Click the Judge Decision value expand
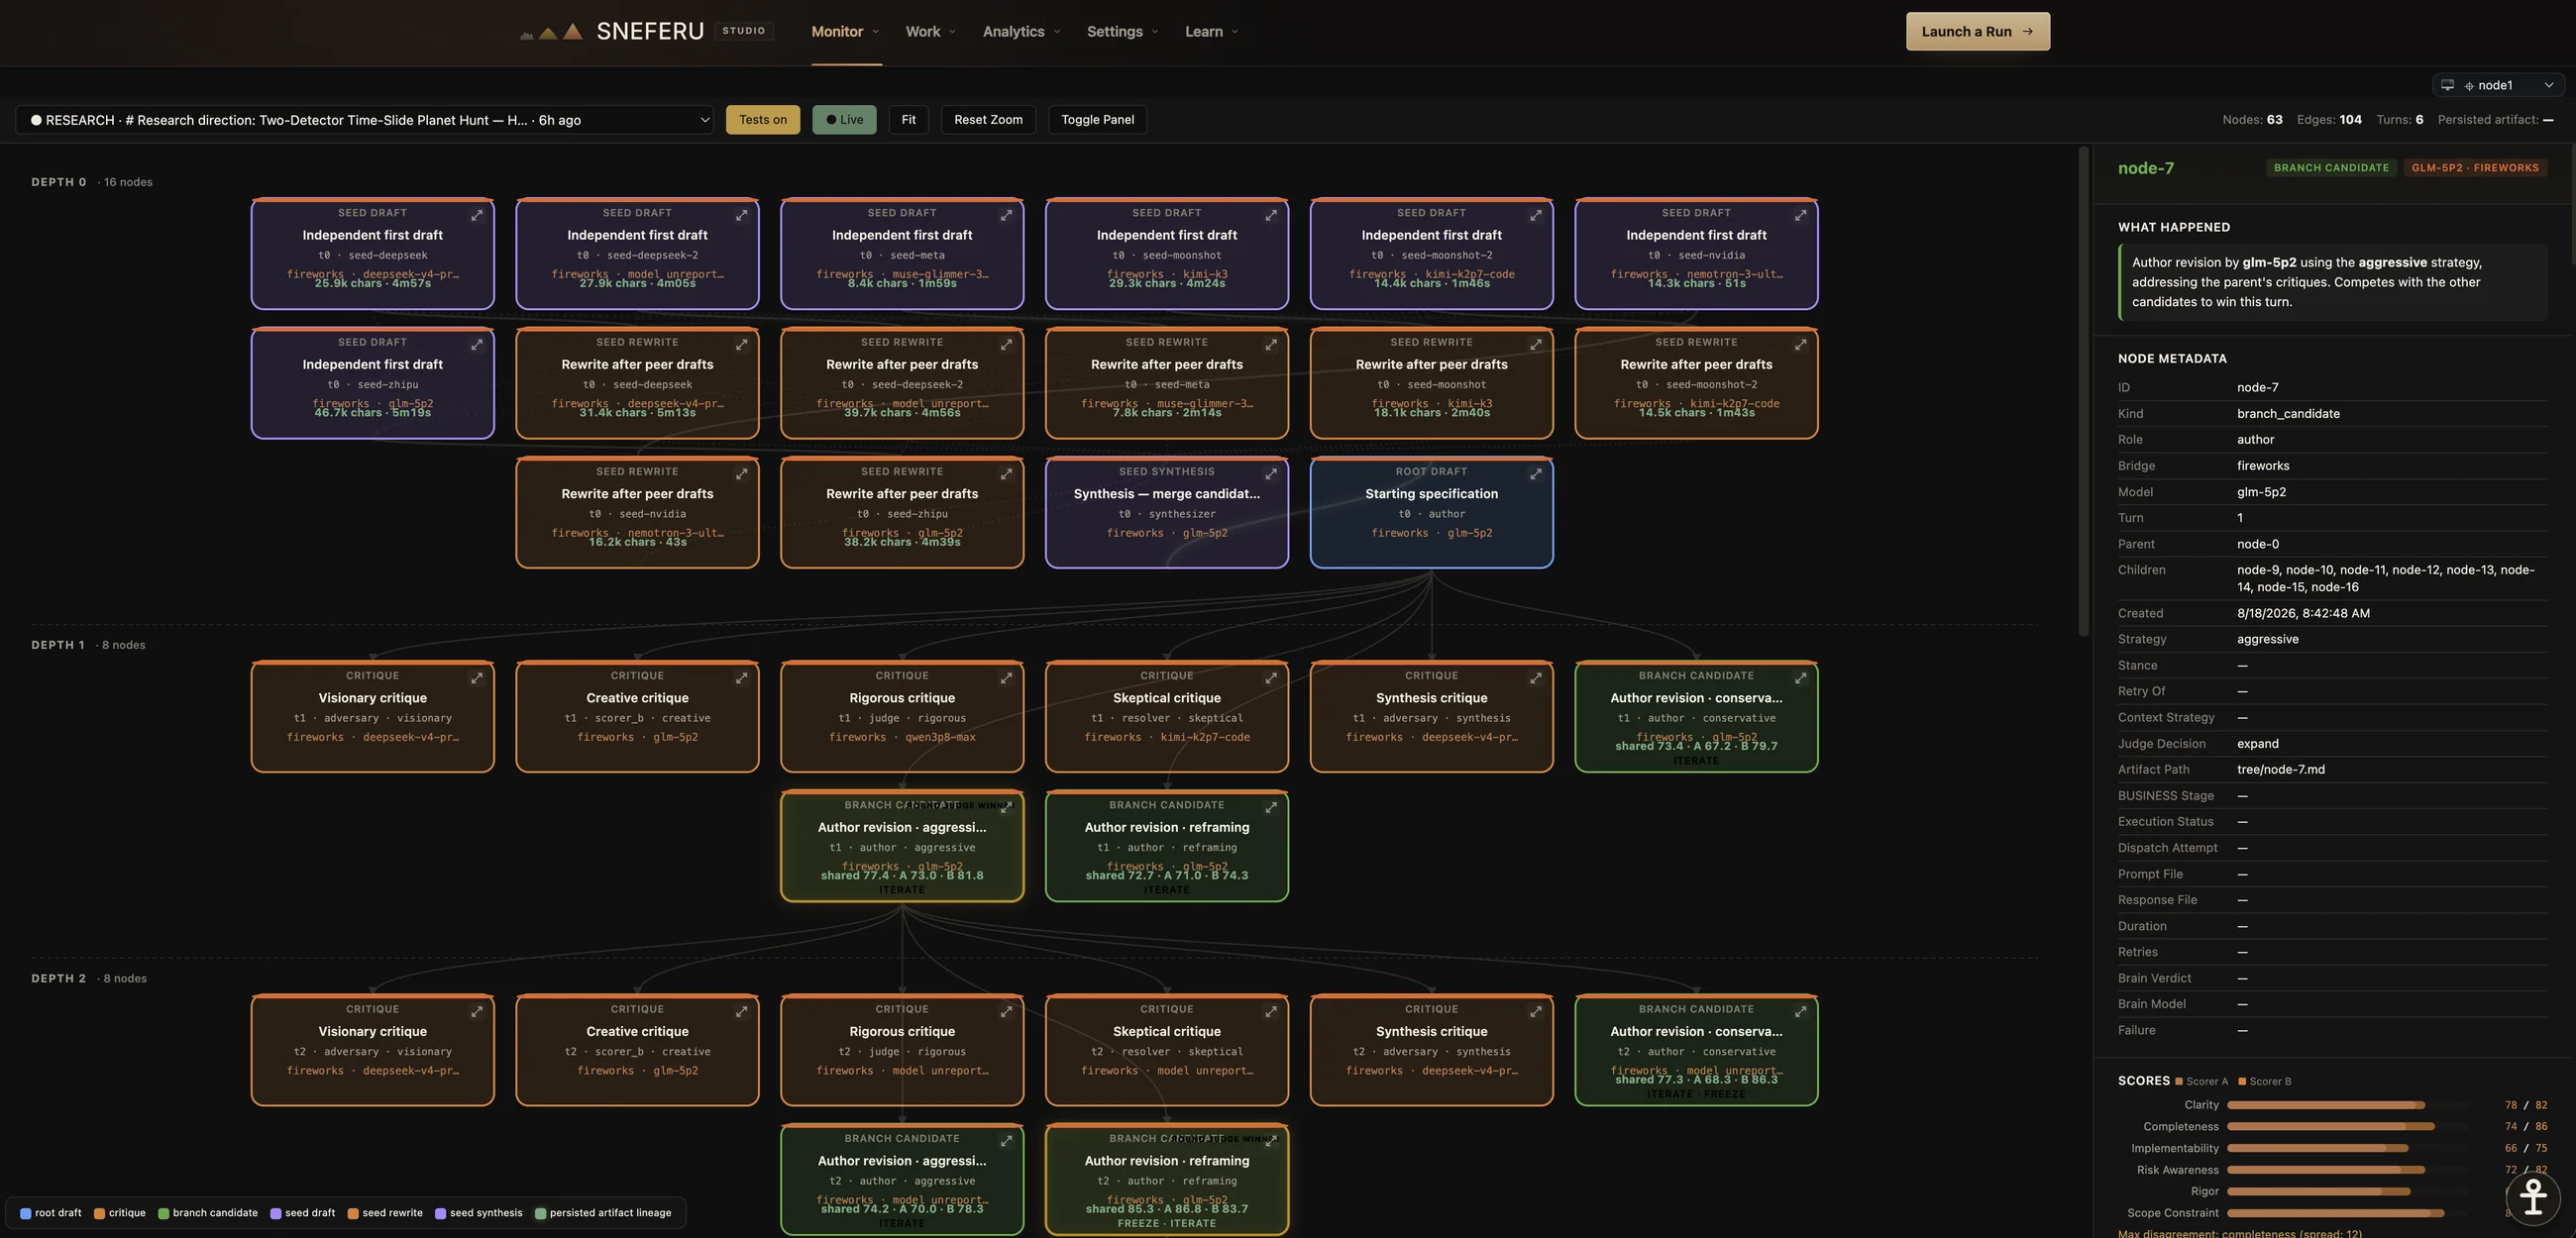This screenshot has width=2576, height=1238. coord(2257,744)
